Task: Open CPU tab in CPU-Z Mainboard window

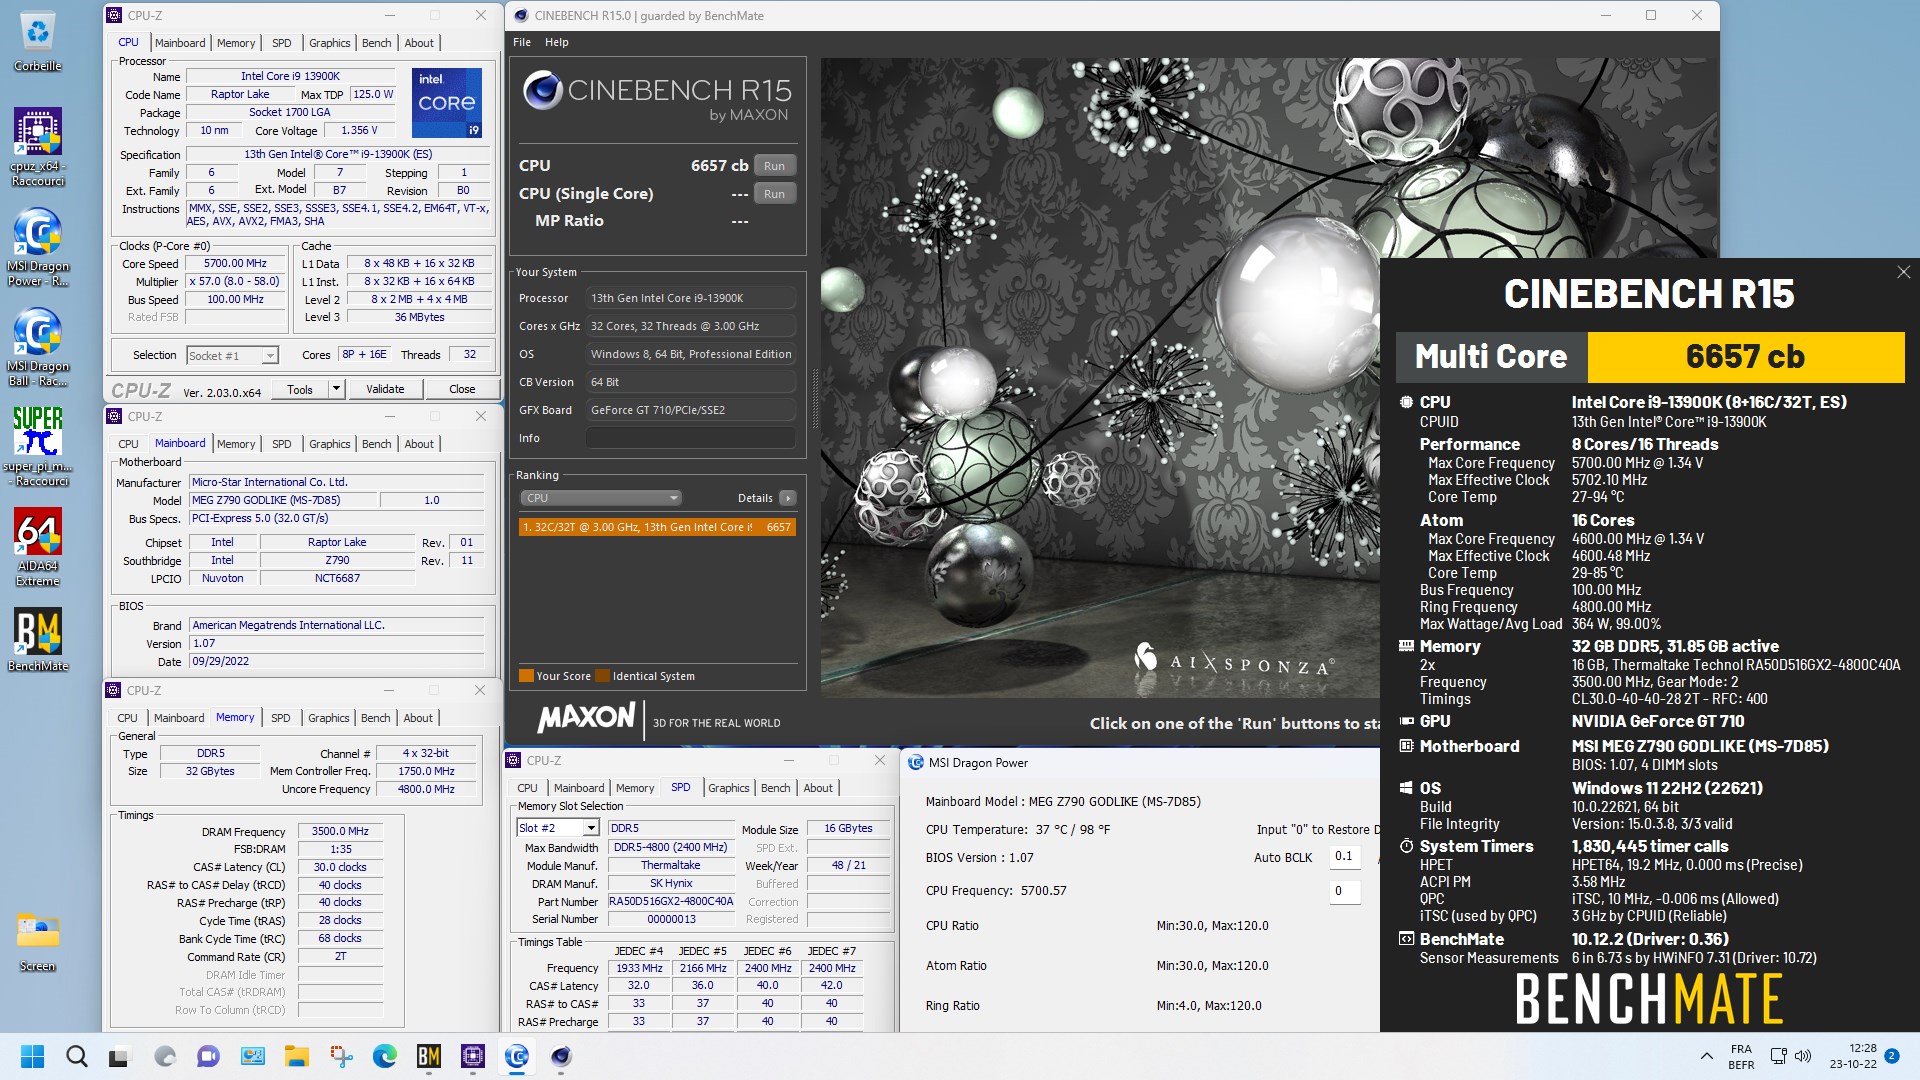Action: pyautogui.click(x=129, y=444)
